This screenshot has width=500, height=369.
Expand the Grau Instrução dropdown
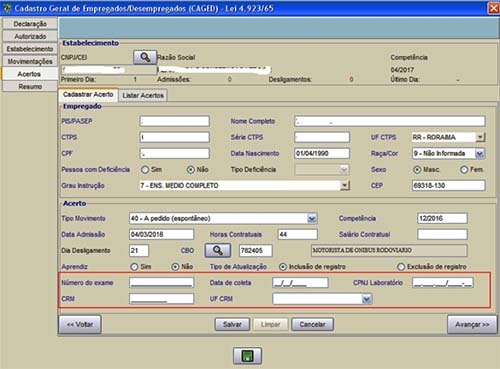pos(345,185)
